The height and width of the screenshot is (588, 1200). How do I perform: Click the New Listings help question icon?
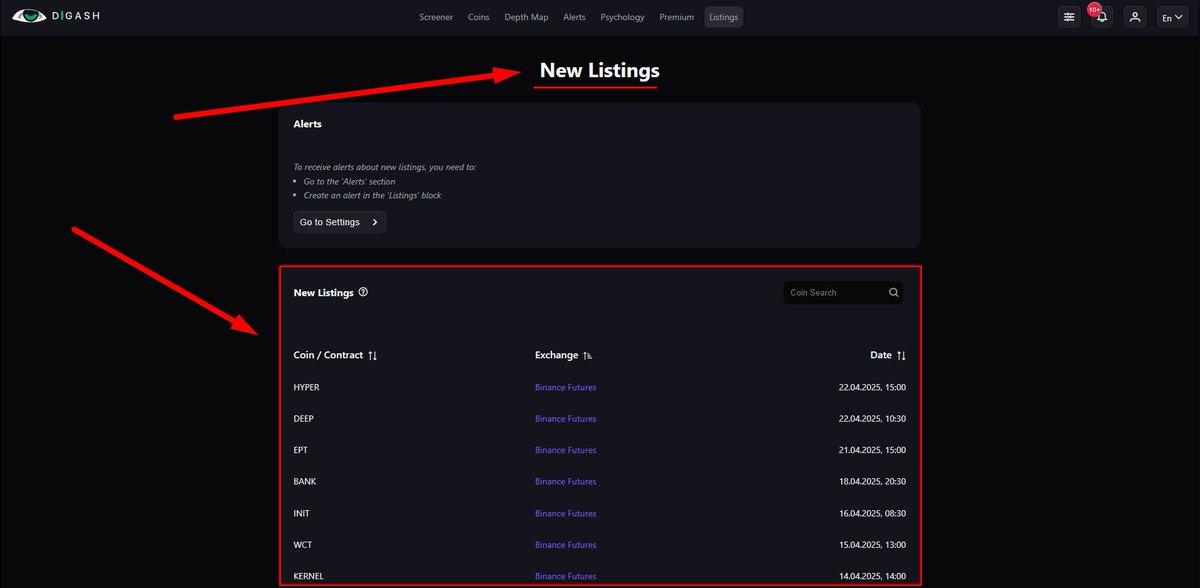(363, 292)
